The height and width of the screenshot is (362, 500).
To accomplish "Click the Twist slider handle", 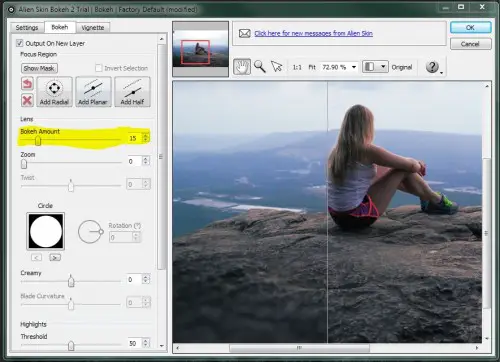I will point(71,186).
